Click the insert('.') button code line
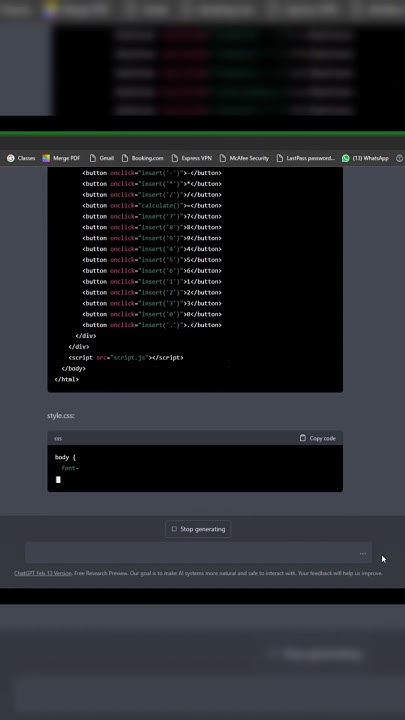The height and width of the screenshot is (720, 405). [152, 325]
